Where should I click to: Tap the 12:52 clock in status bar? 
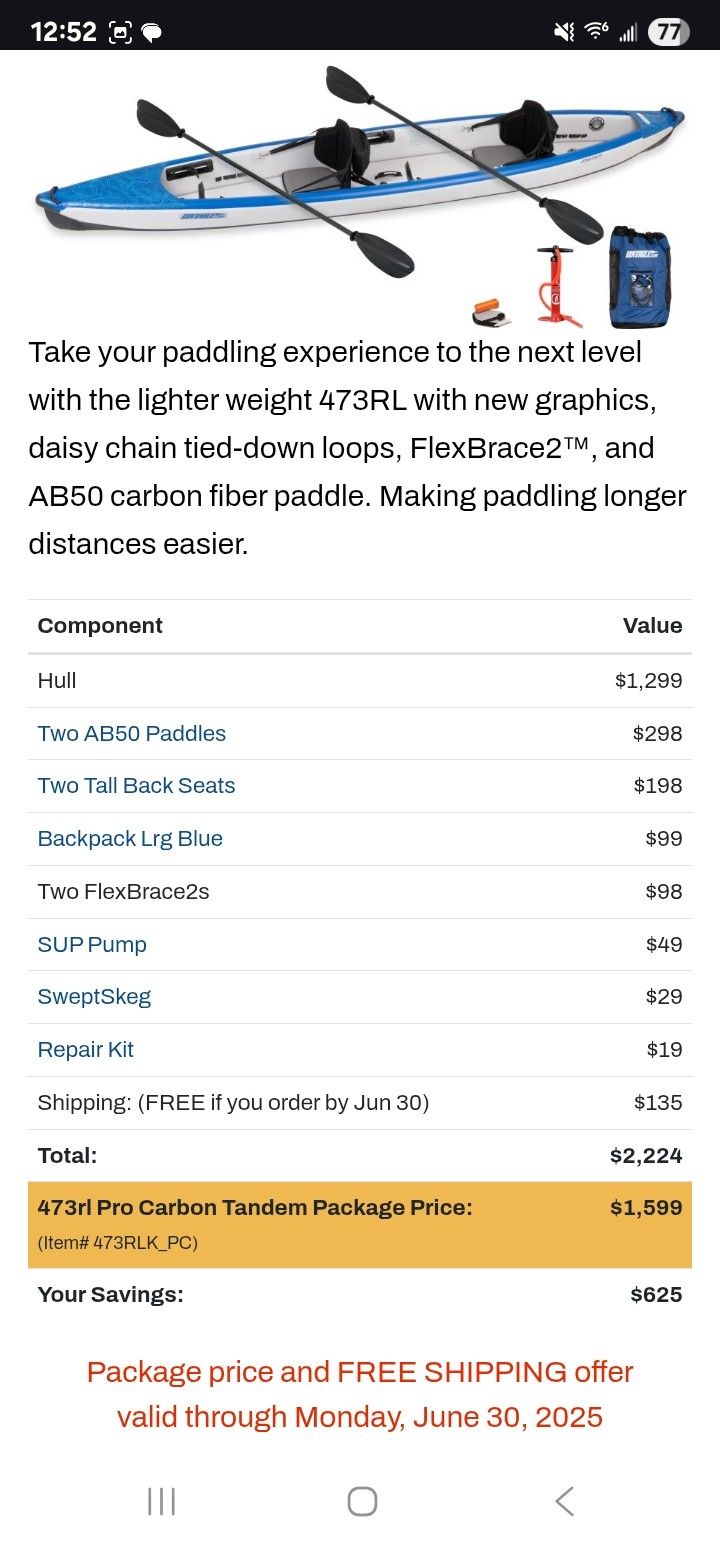coord(63,32)
